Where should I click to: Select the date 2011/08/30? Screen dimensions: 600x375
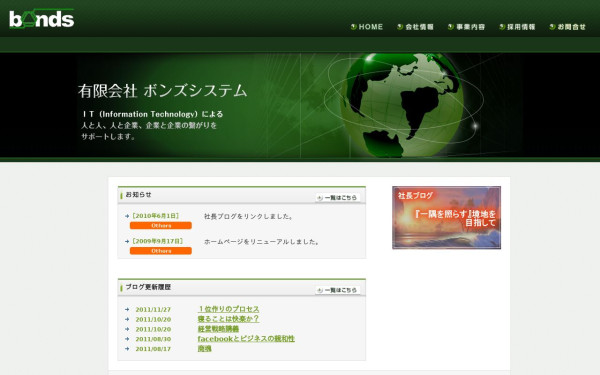coord(153,339)
